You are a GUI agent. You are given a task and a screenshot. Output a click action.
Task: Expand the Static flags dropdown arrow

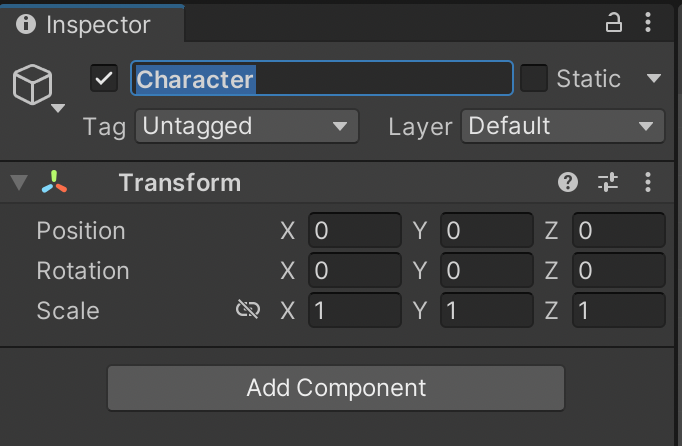click(654, 78)
